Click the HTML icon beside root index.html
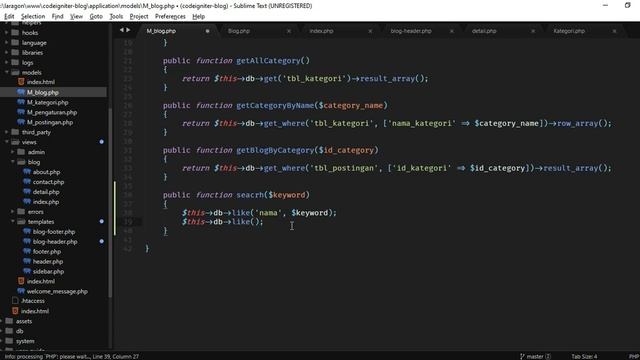Image resolution: width=640 pixels, height=360 pixels. pos(15,311)
